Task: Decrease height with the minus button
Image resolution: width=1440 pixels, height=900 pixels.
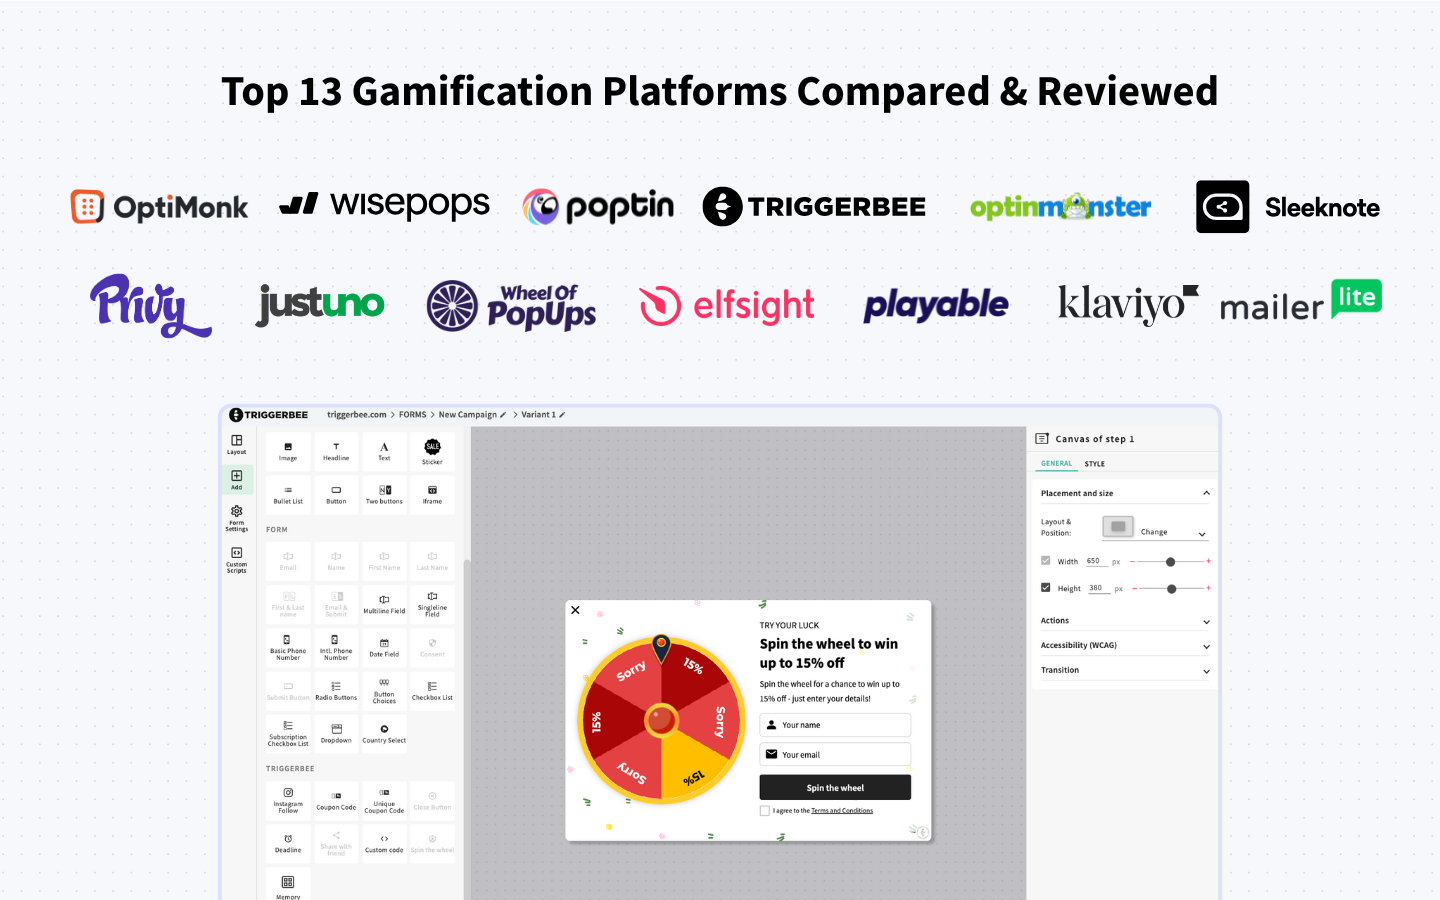Action: pyautogui.click(x=1134, y=588)
